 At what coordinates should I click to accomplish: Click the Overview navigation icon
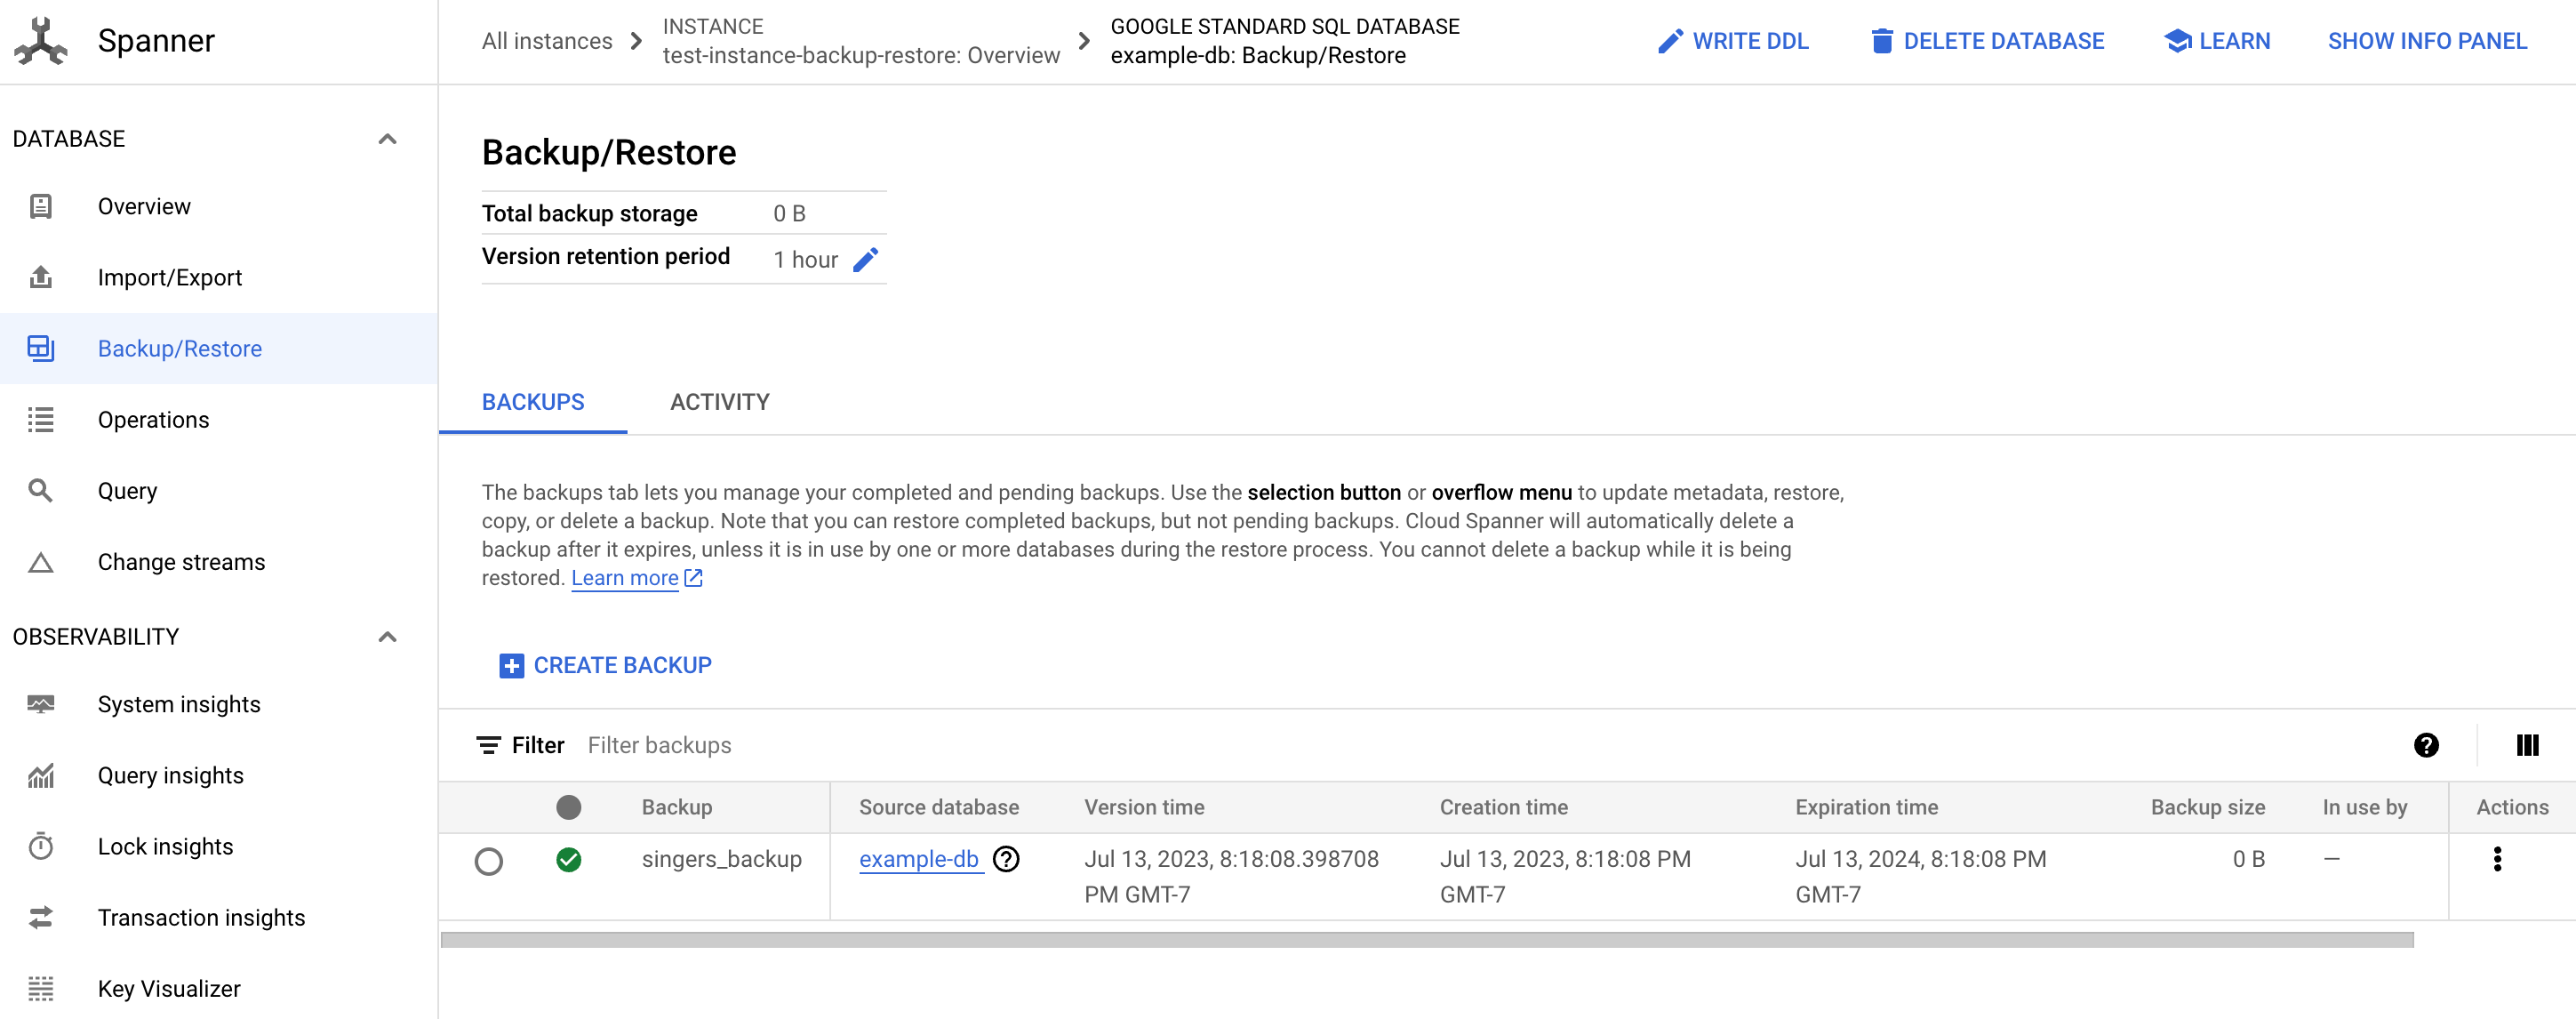pos(41,205)
